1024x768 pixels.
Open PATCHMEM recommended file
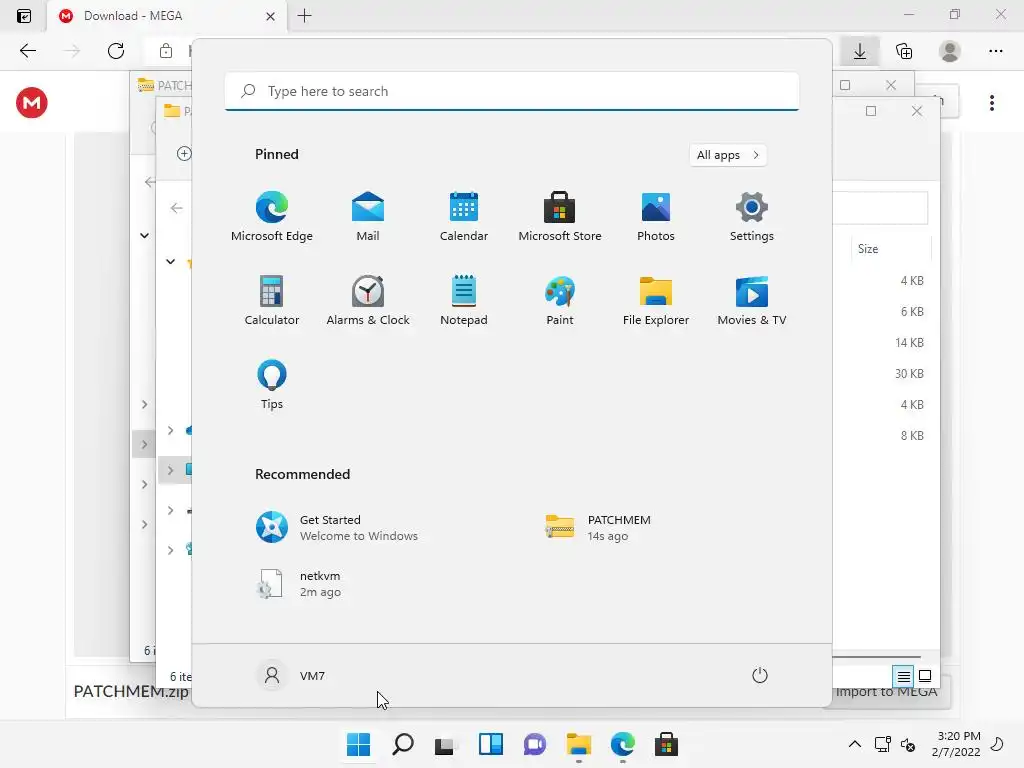point(598,528)
